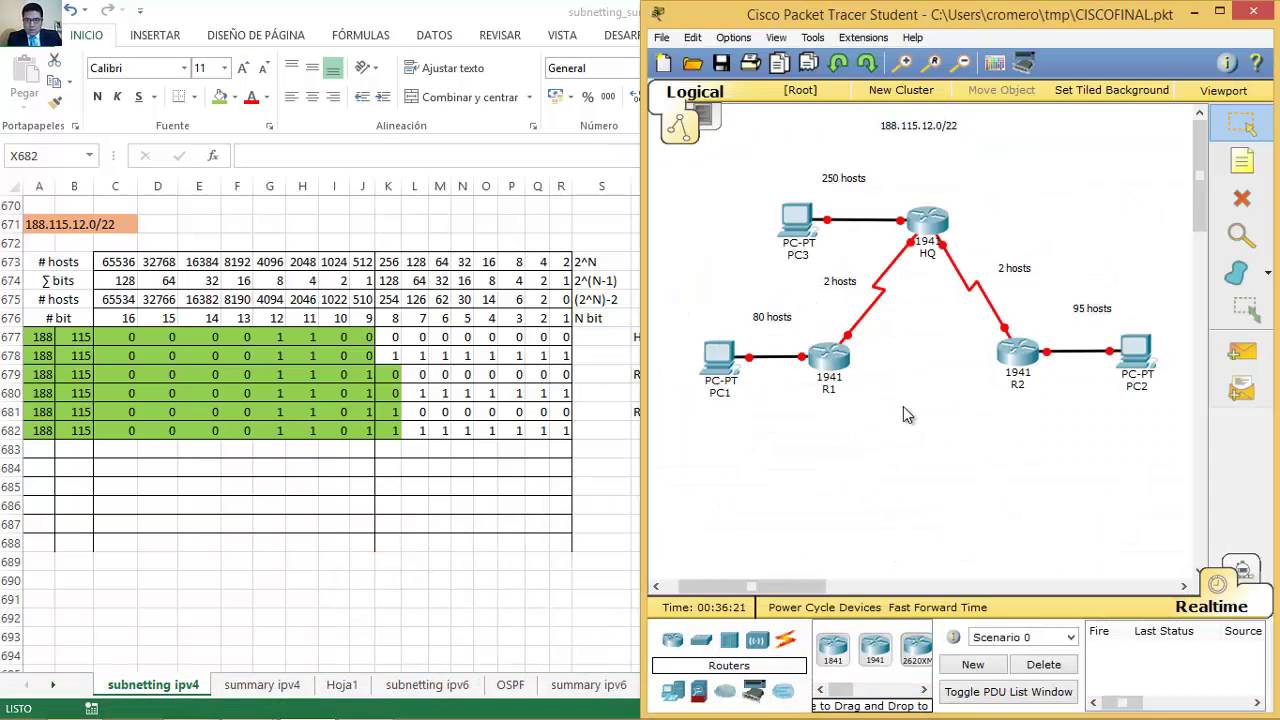This screenshot has width=1280, height=720.
Task: Choose the red X Delete tool
Action: 1242,198
